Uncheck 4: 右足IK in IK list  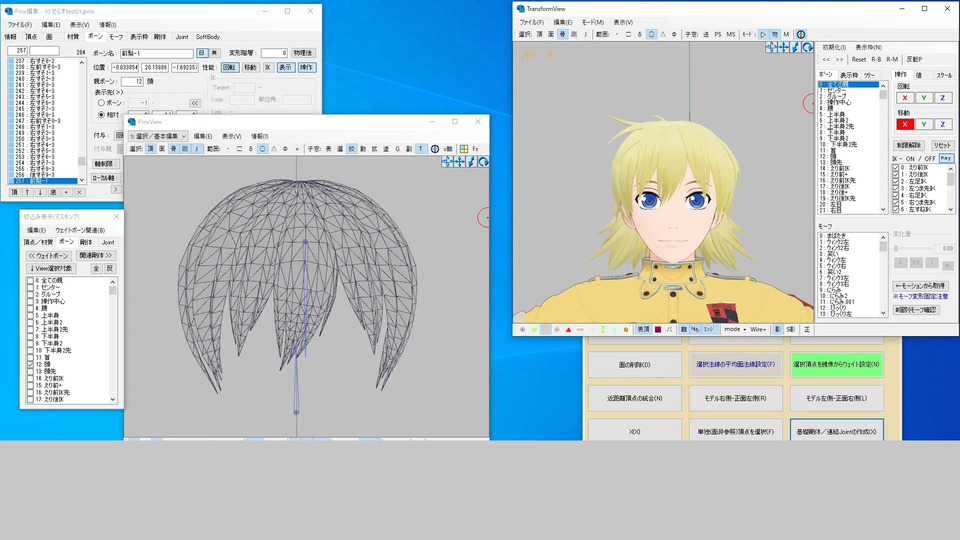(x=896, y=195)
